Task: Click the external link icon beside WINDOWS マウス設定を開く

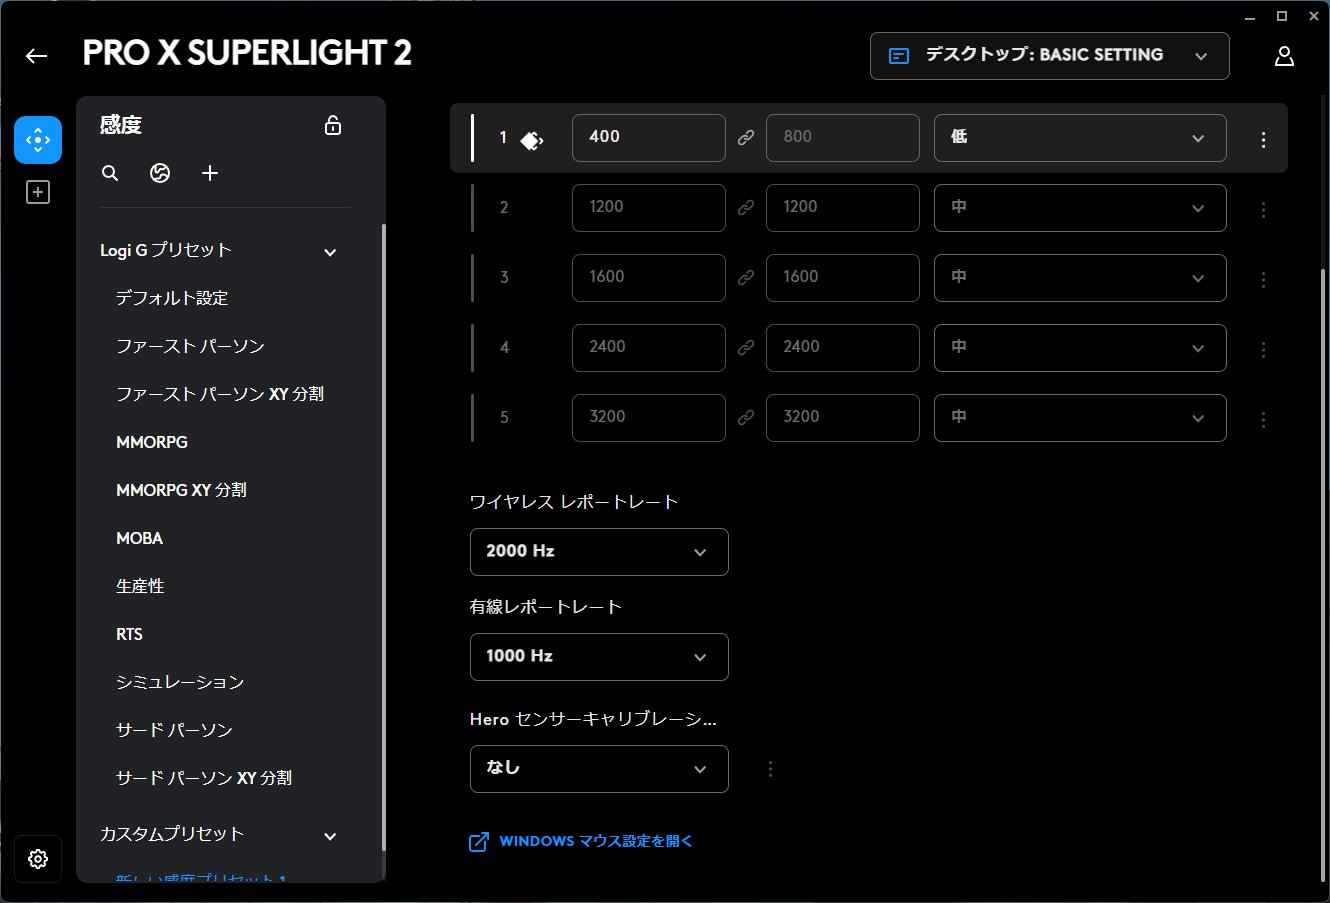Action: (x=479, y=842)
